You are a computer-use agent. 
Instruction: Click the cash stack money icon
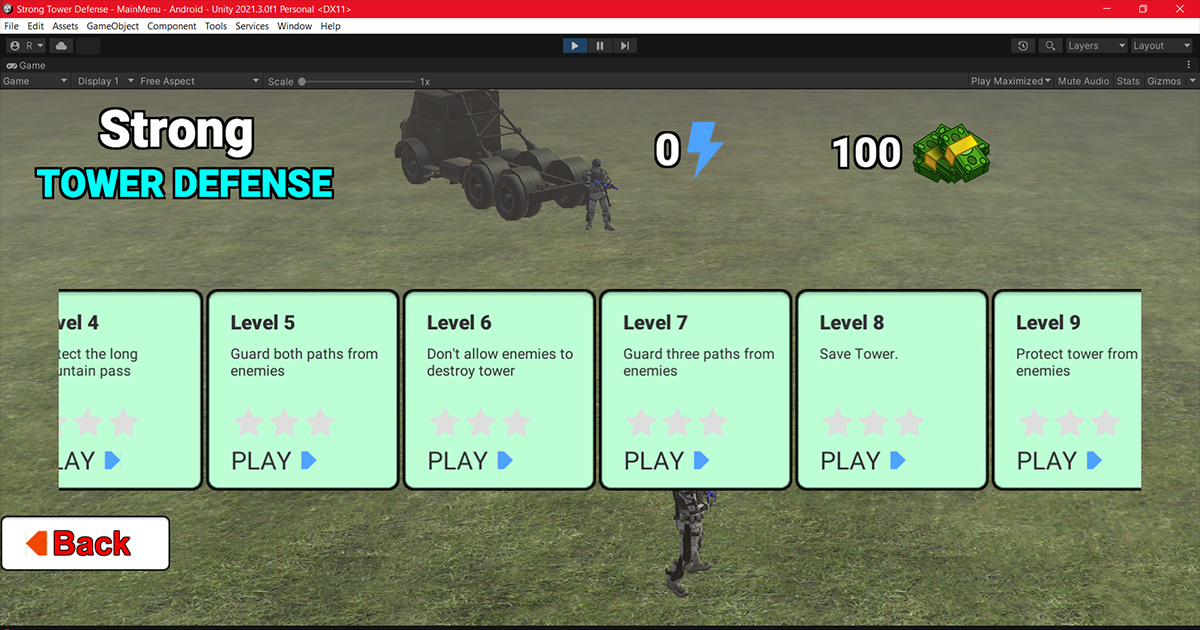coord(952,152)
